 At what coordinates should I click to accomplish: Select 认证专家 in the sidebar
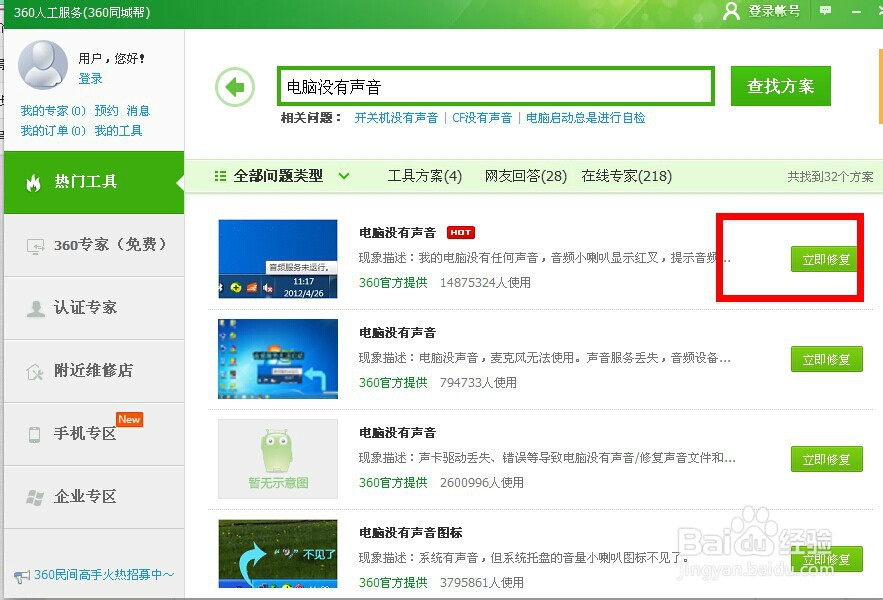[x=94, y=308]
